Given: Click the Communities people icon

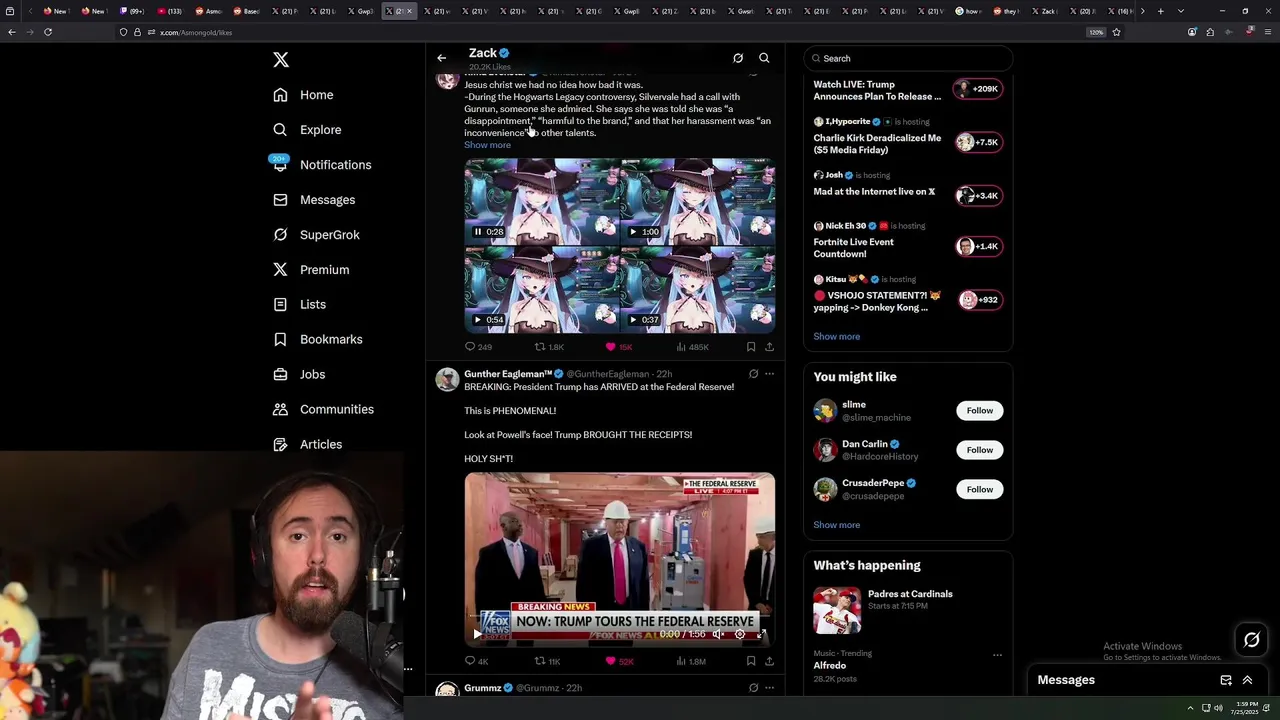Looking at the screenshot, I should click(x=280, y=410).
